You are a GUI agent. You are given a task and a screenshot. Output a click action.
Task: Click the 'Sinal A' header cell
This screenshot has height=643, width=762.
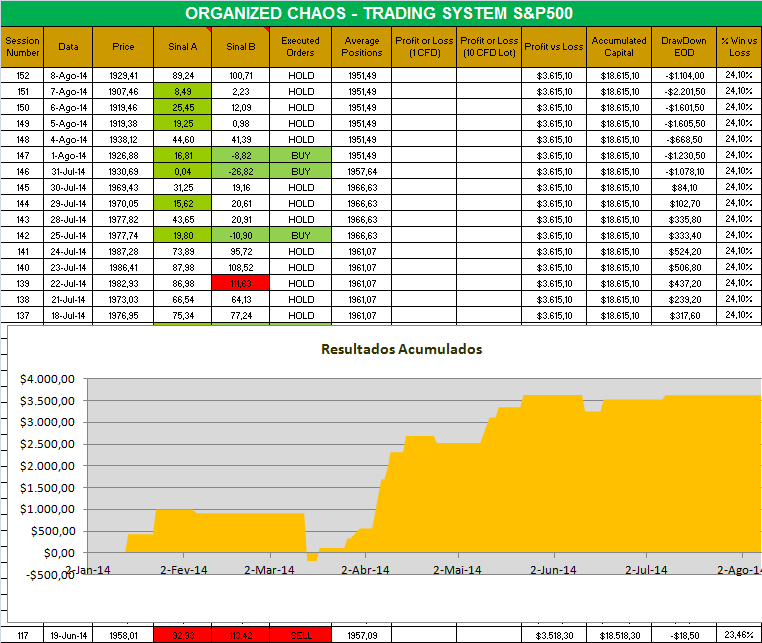click(183, 47)
